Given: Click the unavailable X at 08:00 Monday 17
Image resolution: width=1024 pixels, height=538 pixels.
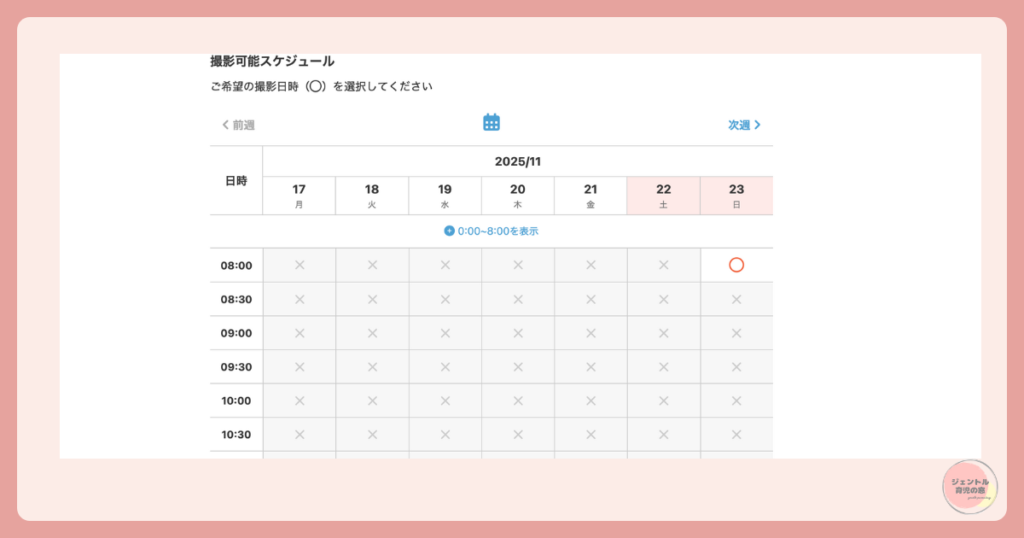Looking at the screenshot, I should click(299, 265).
